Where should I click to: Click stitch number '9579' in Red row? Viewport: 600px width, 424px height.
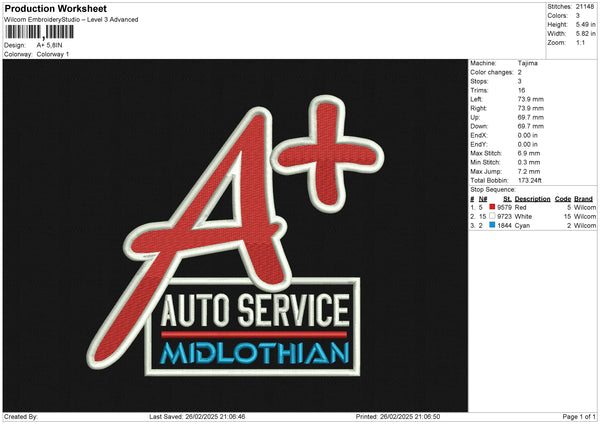click(504, 207)
